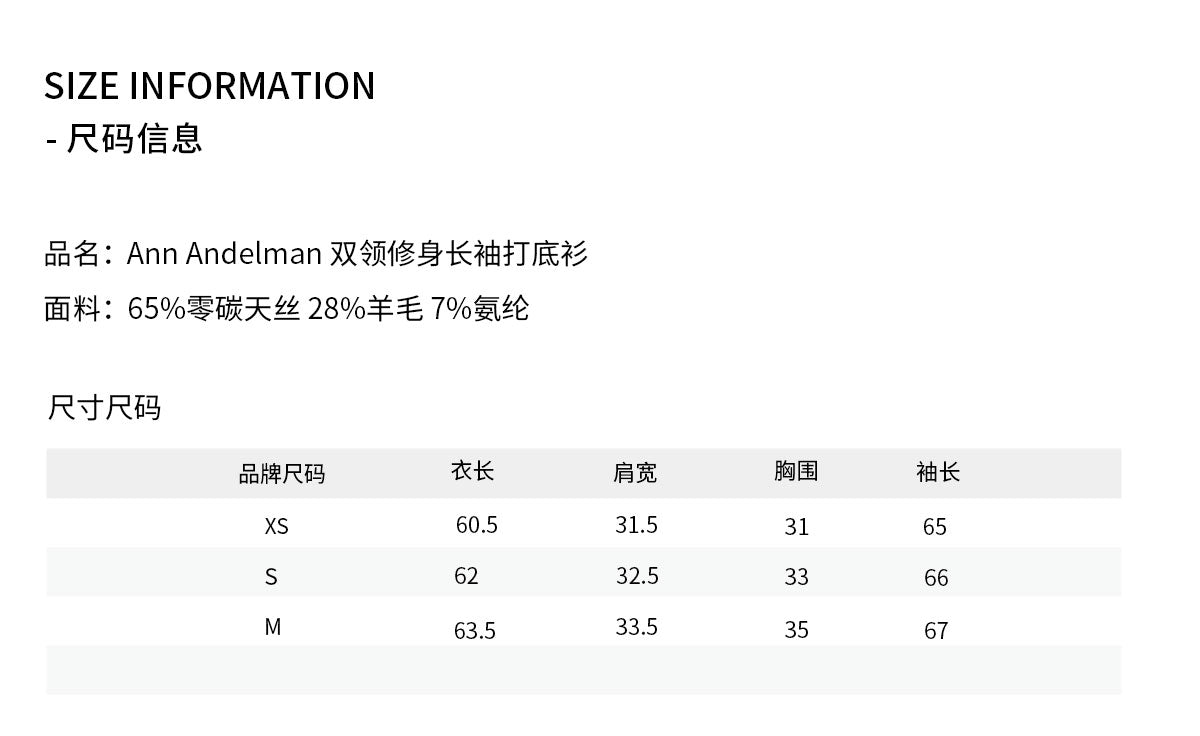Select the 肩宽 column header
The image size is (1200, 736).
click(635, 473)
